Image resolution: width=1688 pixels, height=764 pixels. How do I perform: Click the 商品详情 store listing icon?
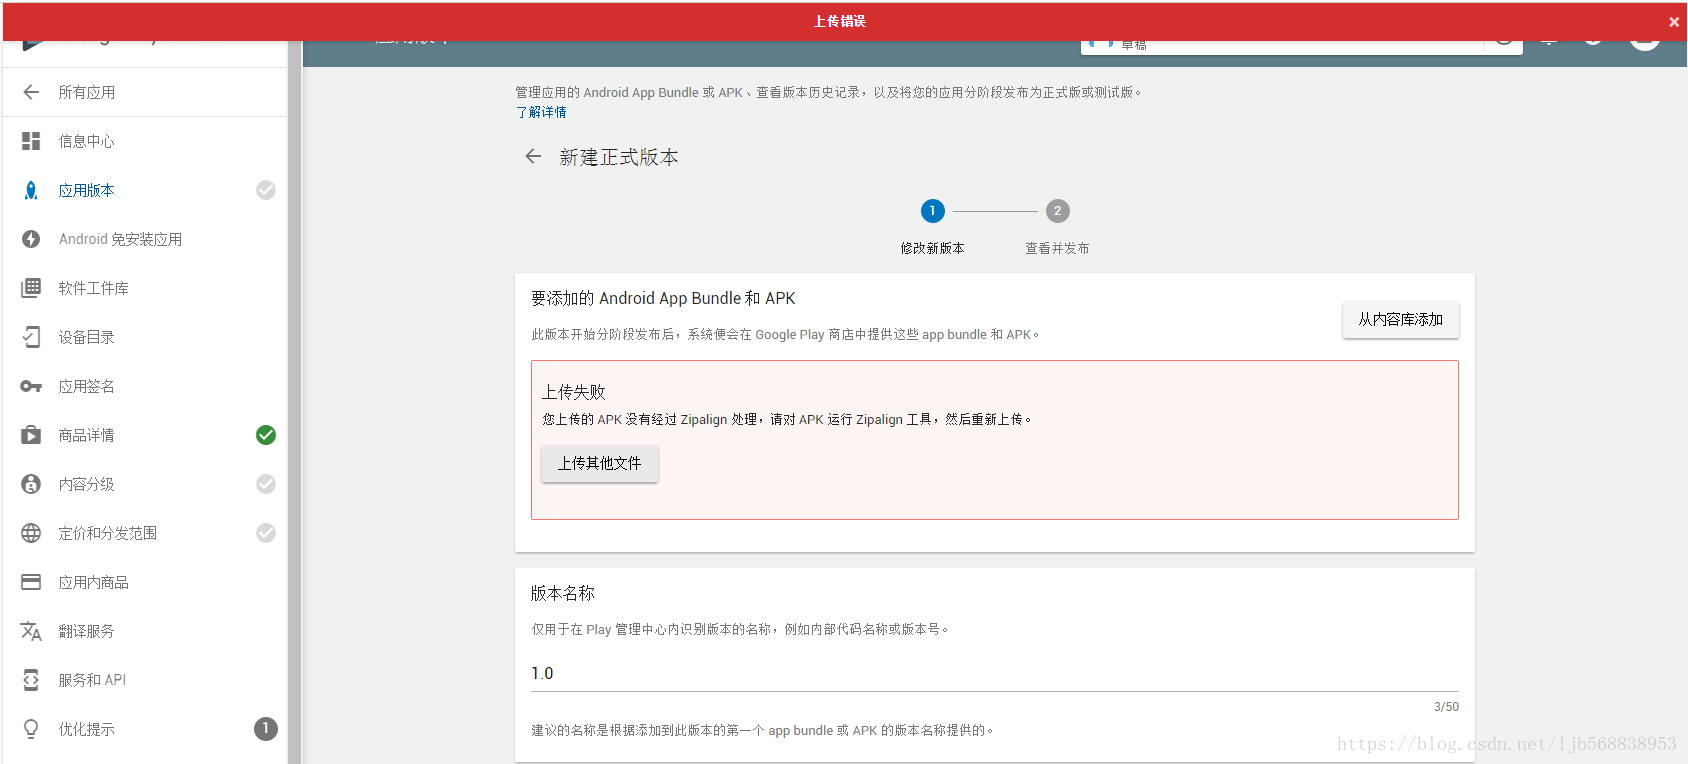31,435
